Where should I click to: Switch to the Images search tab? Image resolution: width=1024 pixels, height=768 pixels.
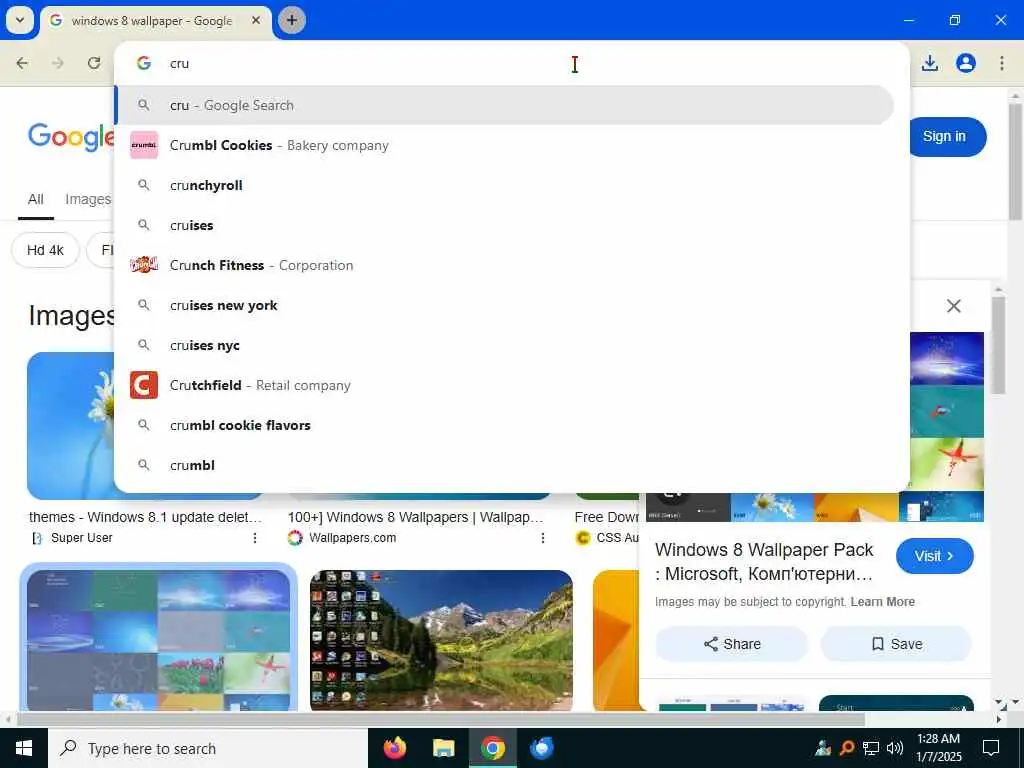tap(88, 199)
